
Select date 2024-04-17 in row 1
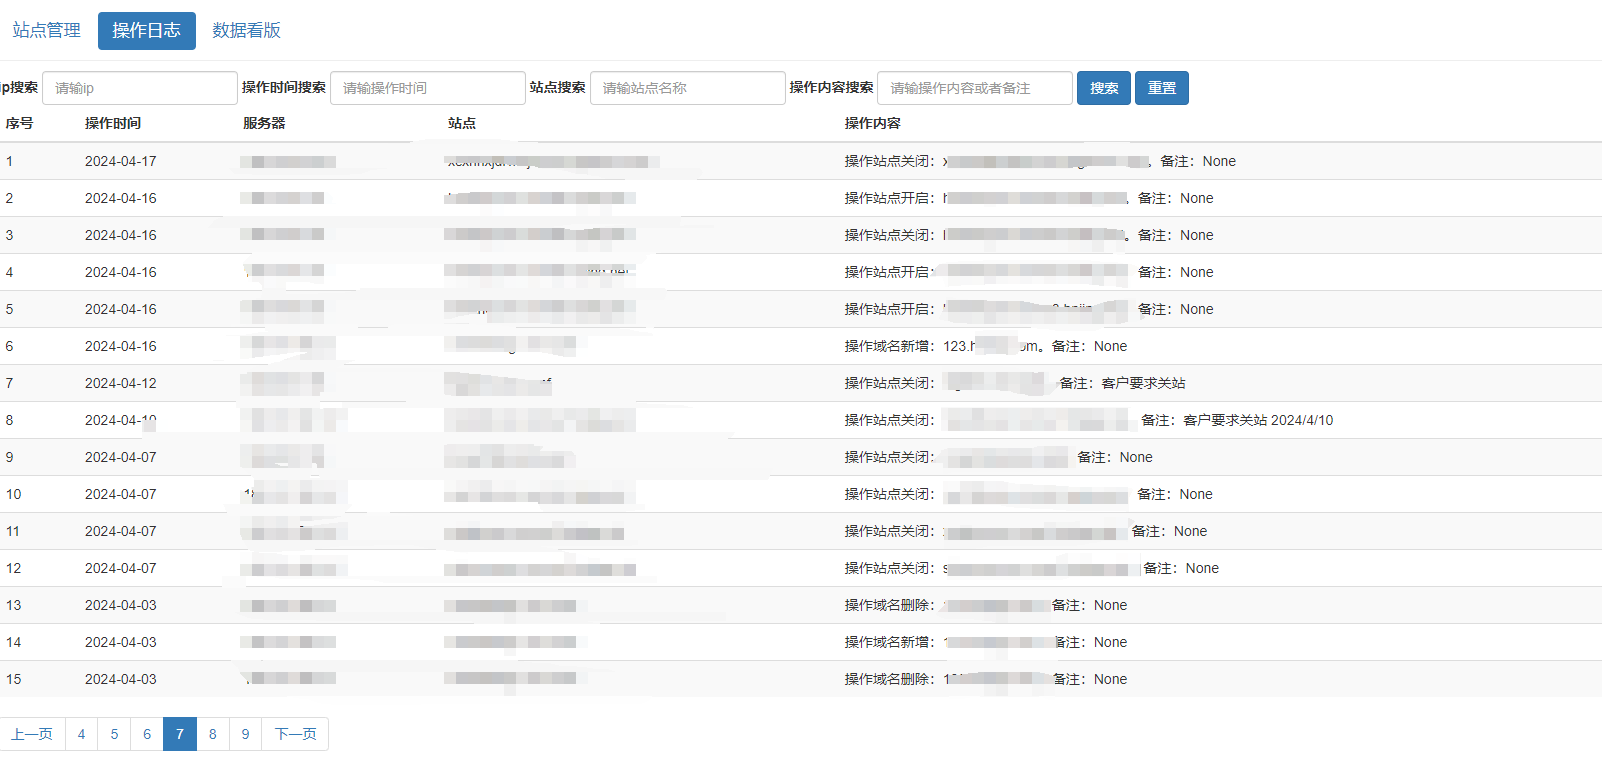point(121,161)
